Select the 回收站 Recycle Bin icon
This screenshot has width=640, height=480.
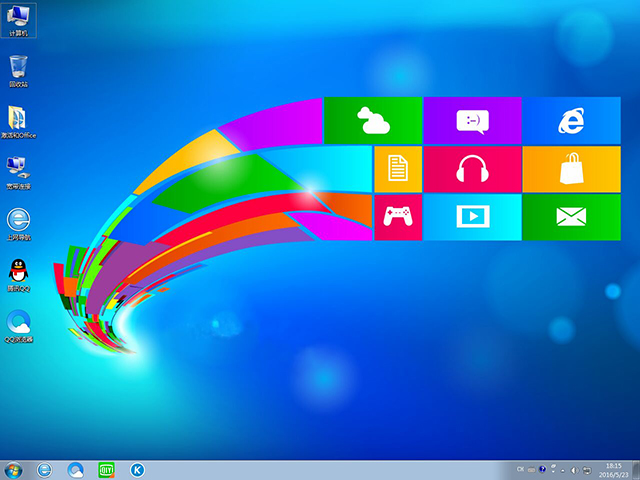pyautogui.click(x=18, y=71)
